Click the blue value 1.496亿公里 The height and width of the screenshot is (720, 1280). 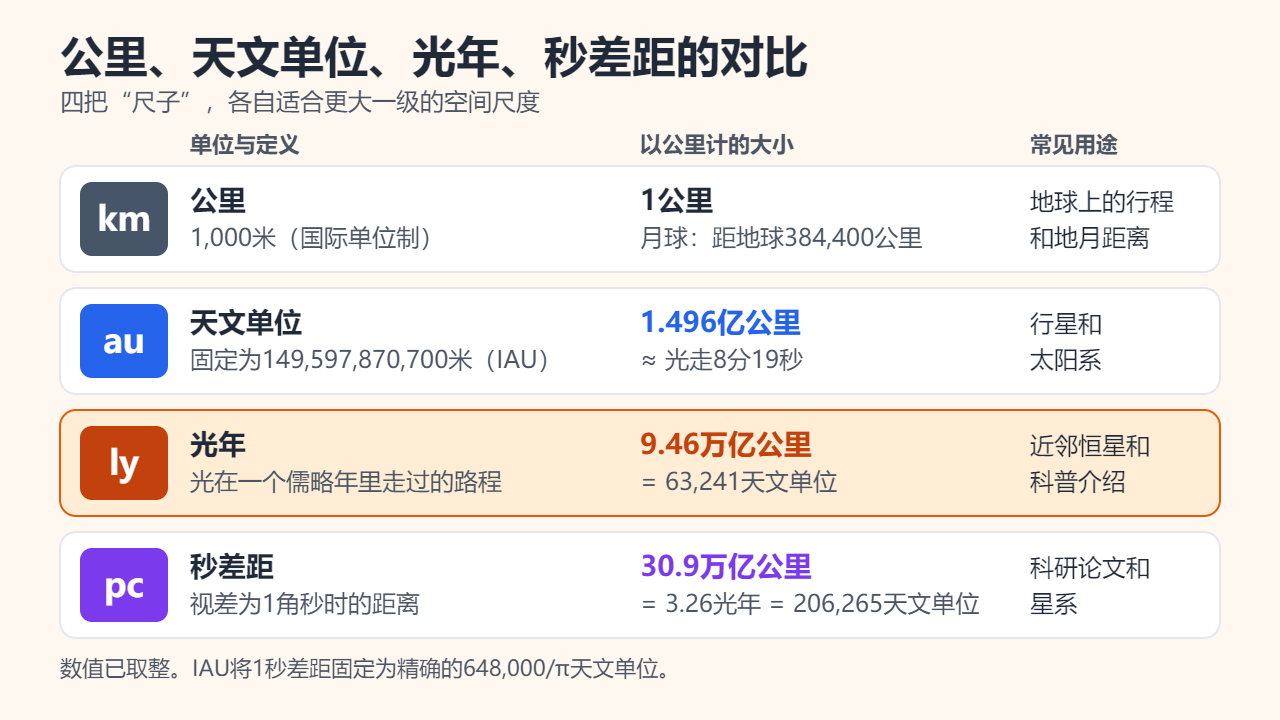pyautogui.click(x=721, y=323)
